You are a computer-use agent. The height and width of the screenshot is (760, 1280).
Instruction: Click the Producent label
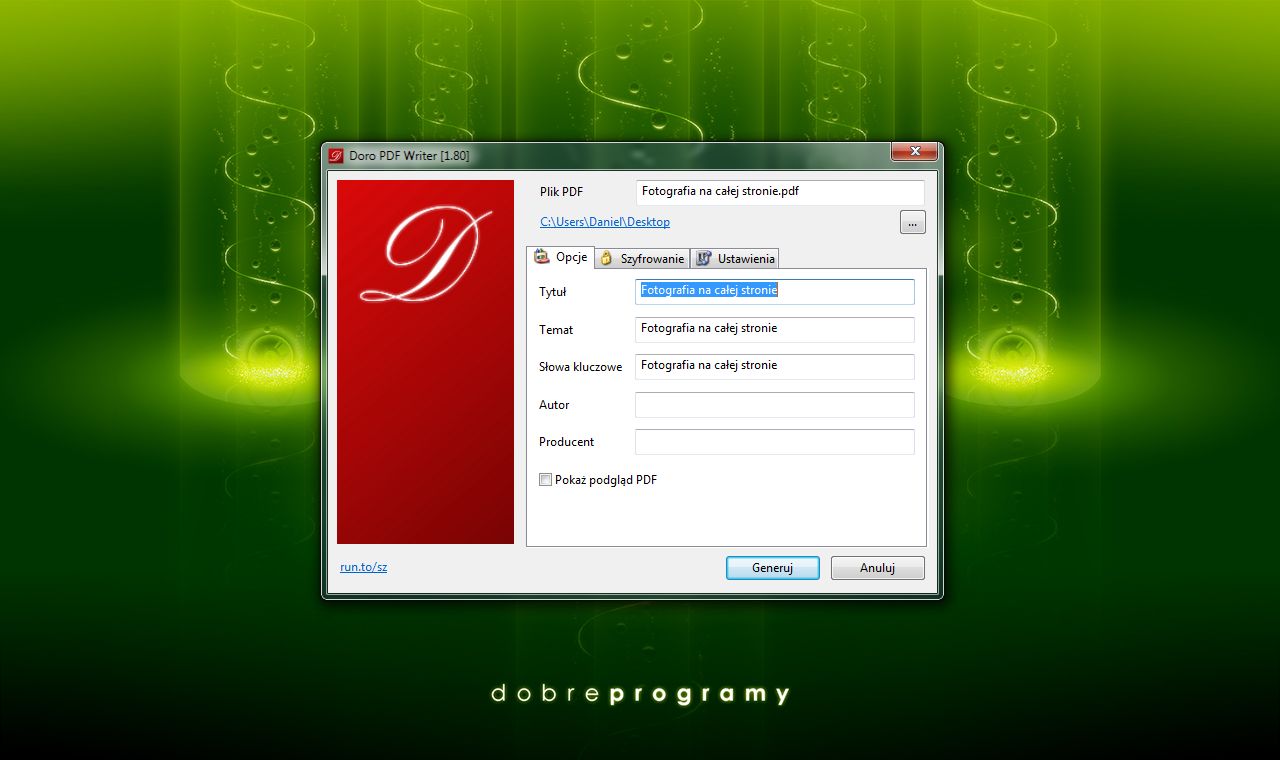tap(566, 442)
